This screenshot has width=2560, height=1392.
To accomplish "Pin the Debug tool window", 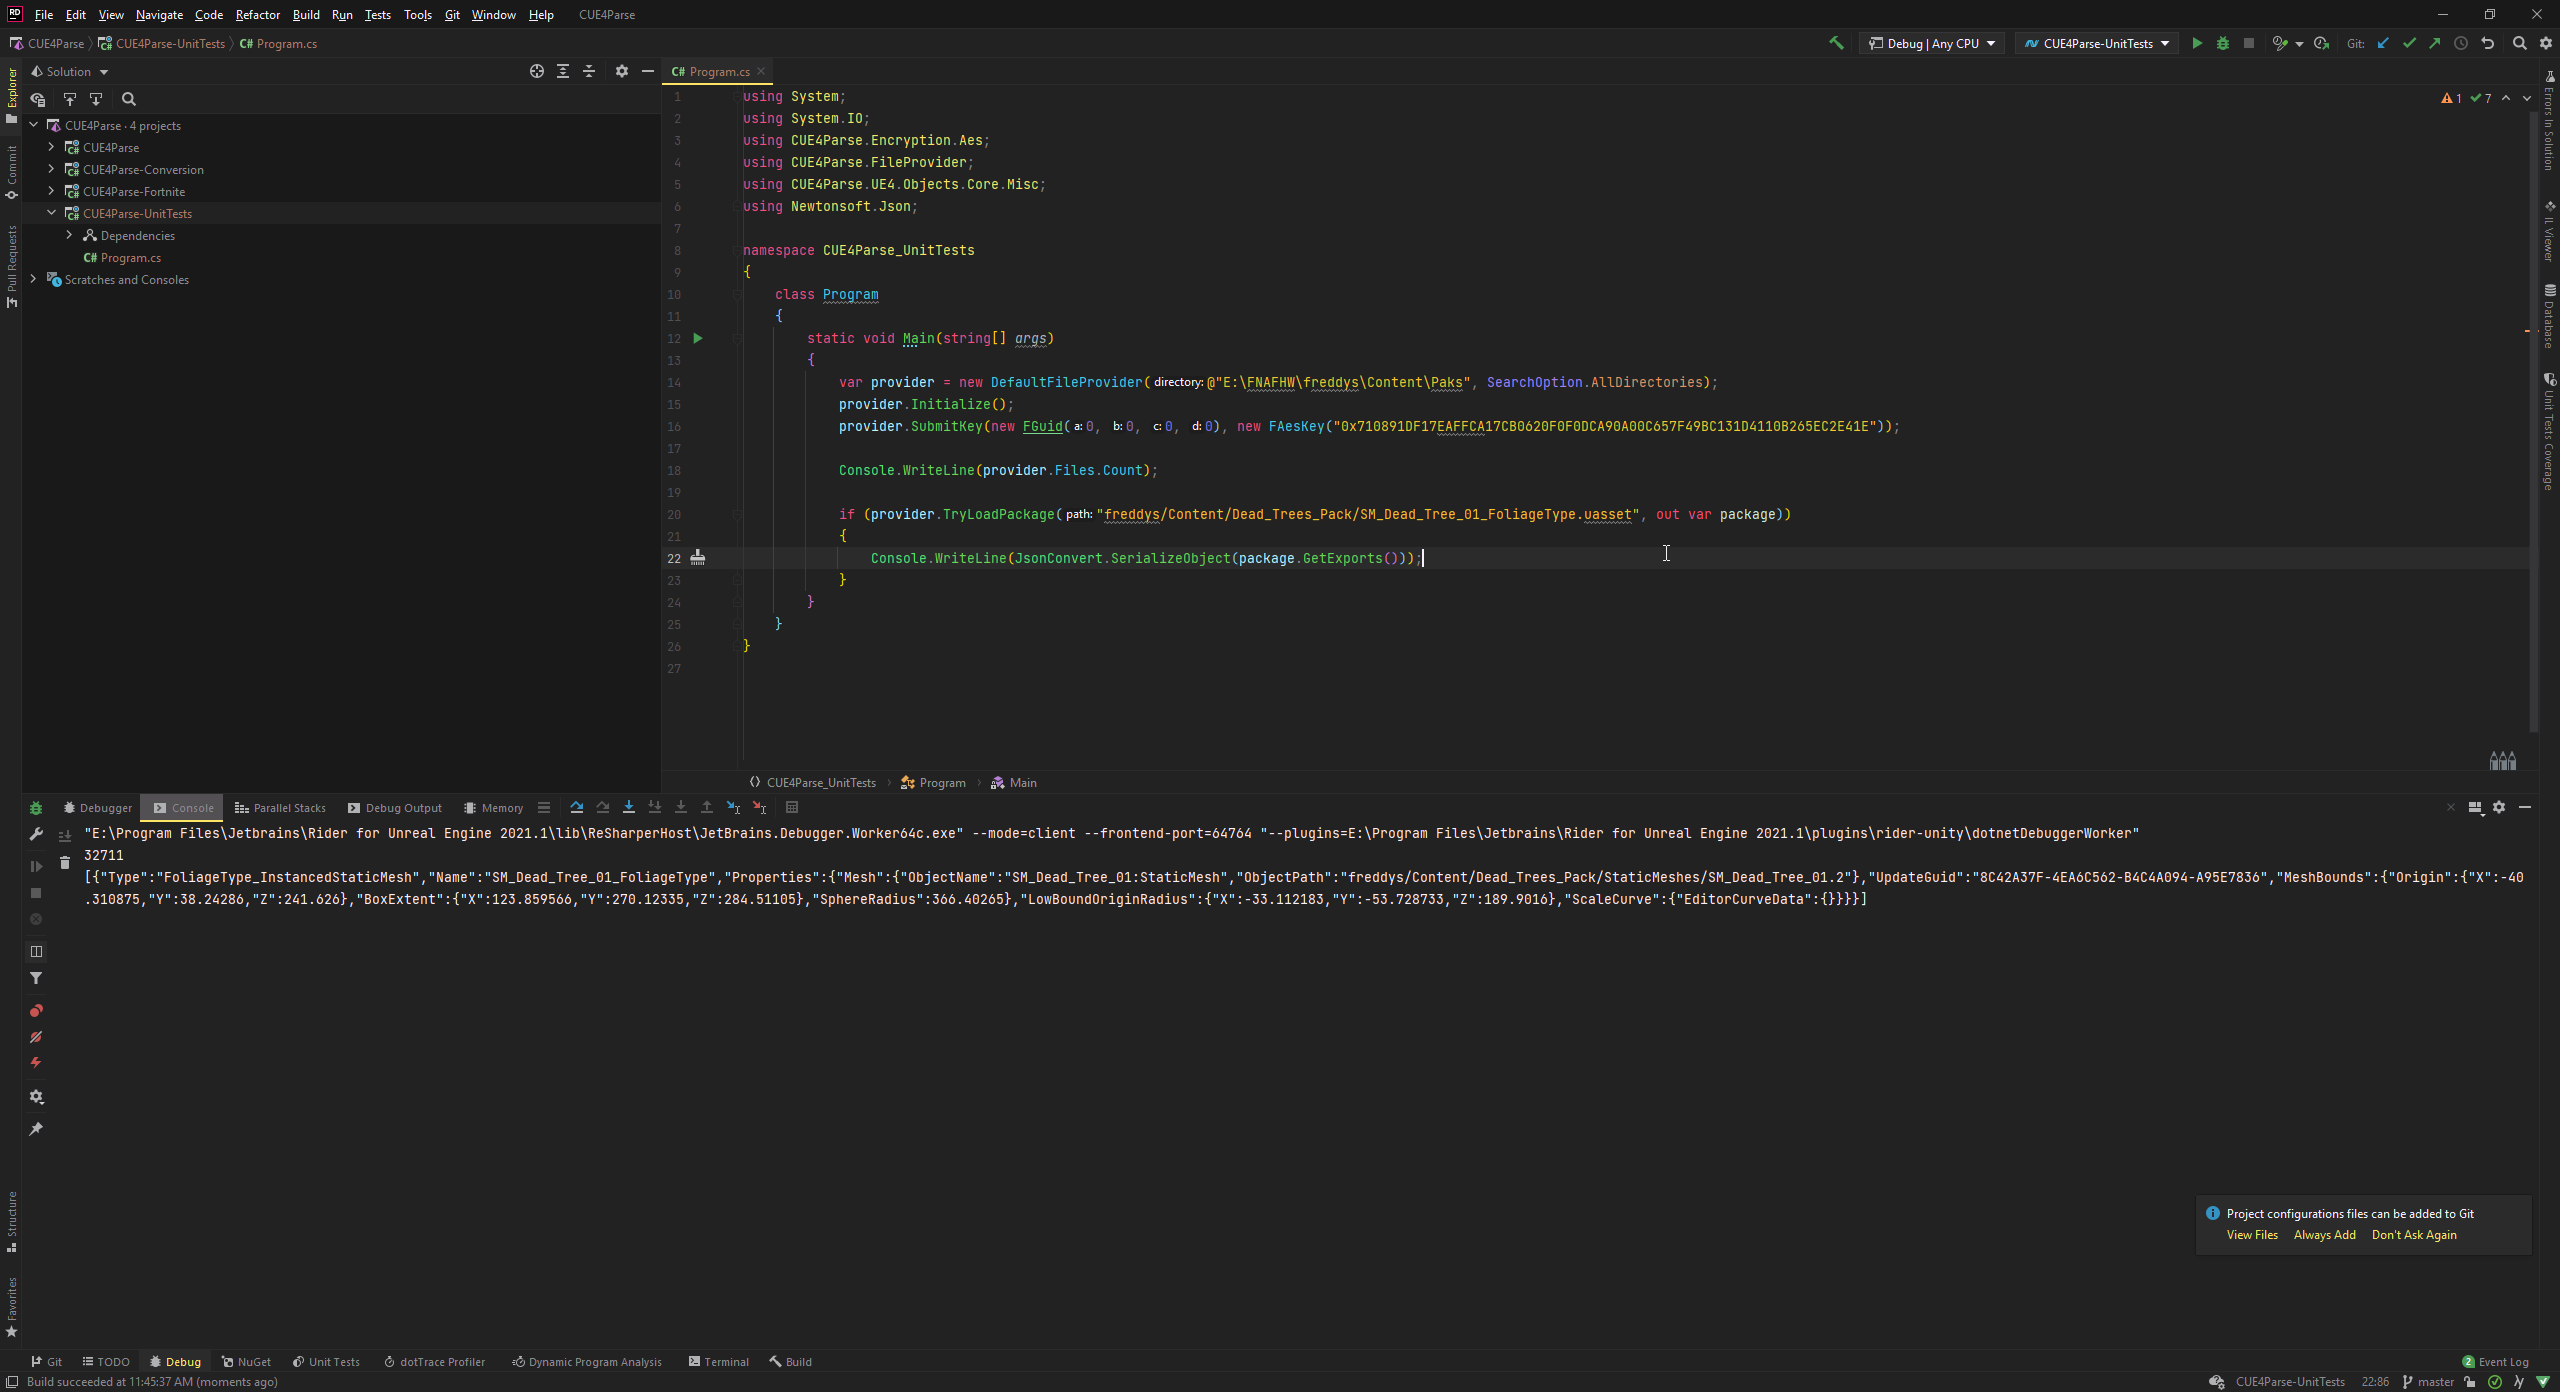I will [x=37, y=1128].
